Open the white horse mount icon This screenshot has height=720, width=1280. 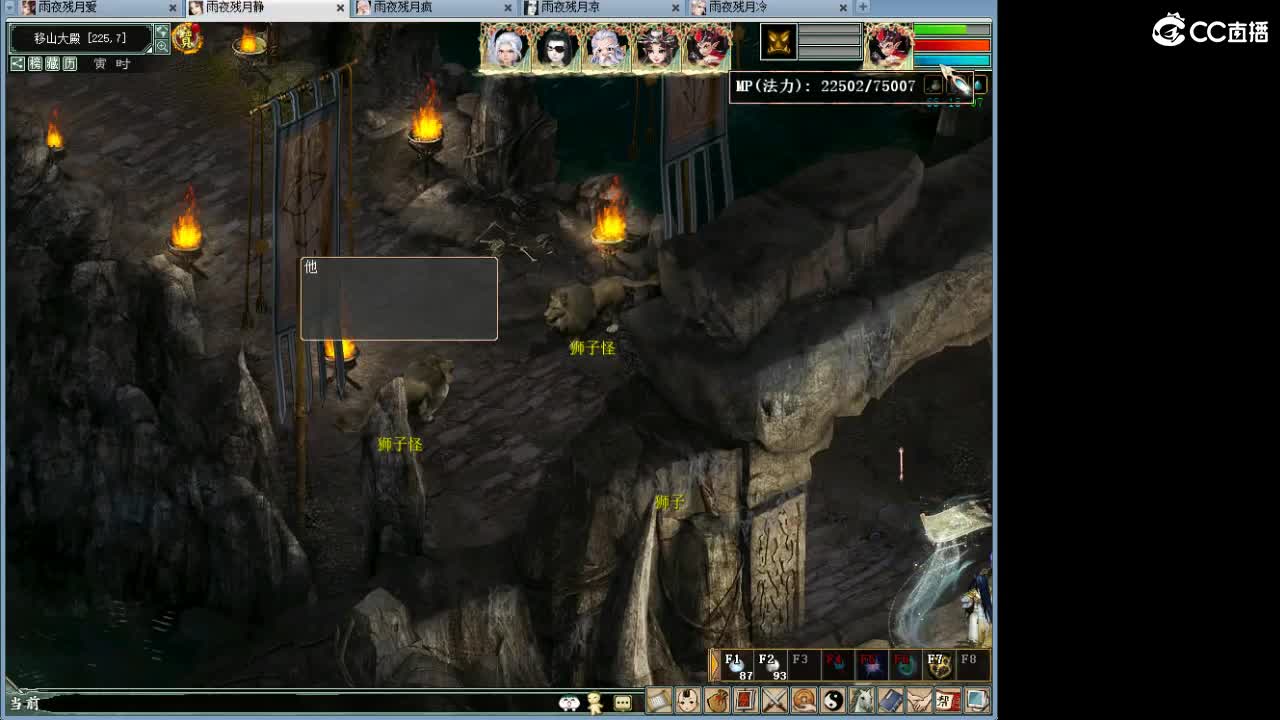coord(862,700)
